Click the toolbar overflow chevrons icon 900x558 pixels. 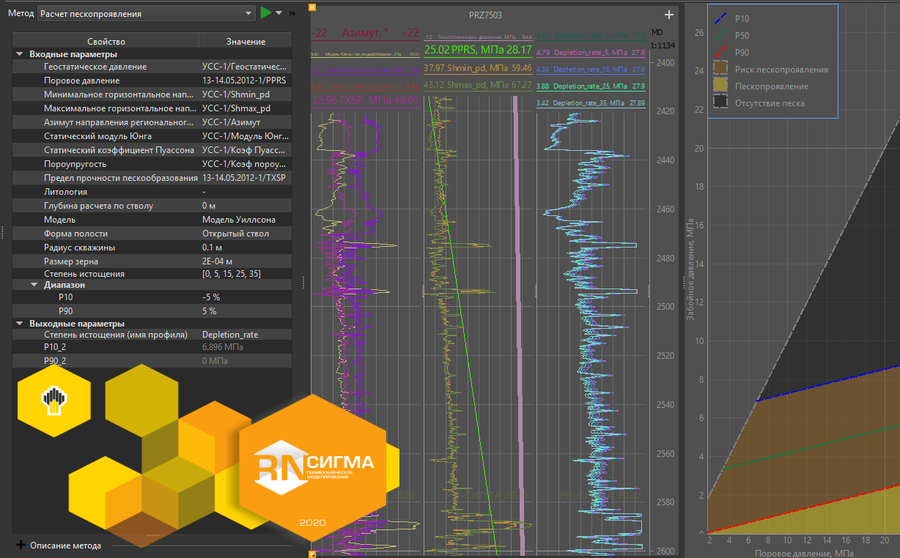294,14
